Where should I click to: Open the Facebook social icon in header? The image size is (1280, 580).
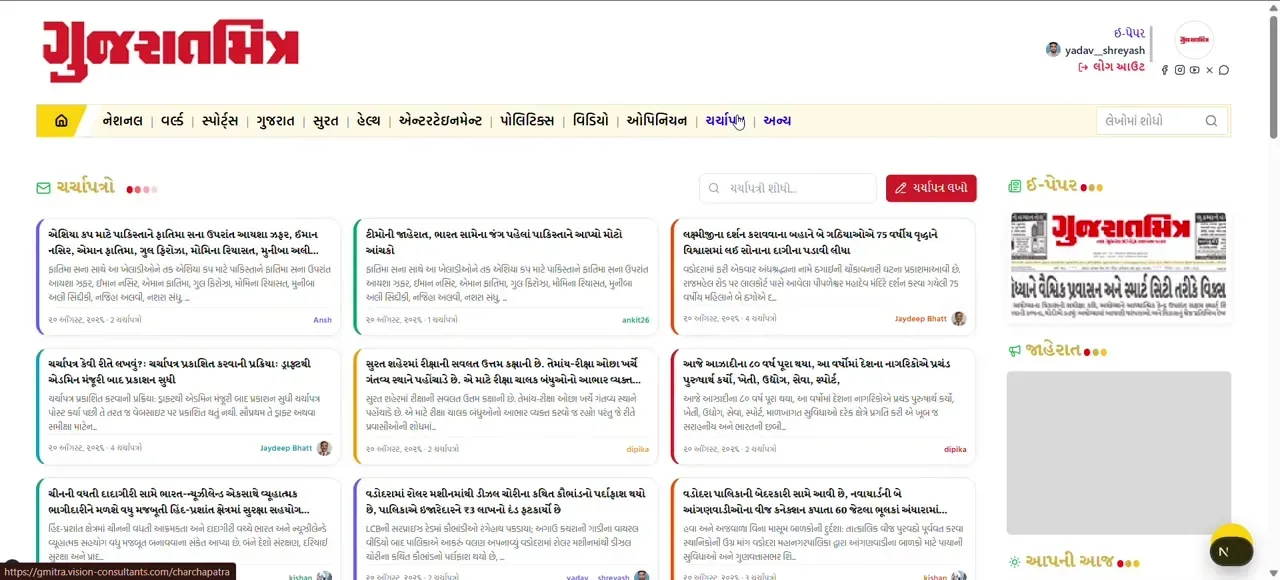coord(1164,70)
